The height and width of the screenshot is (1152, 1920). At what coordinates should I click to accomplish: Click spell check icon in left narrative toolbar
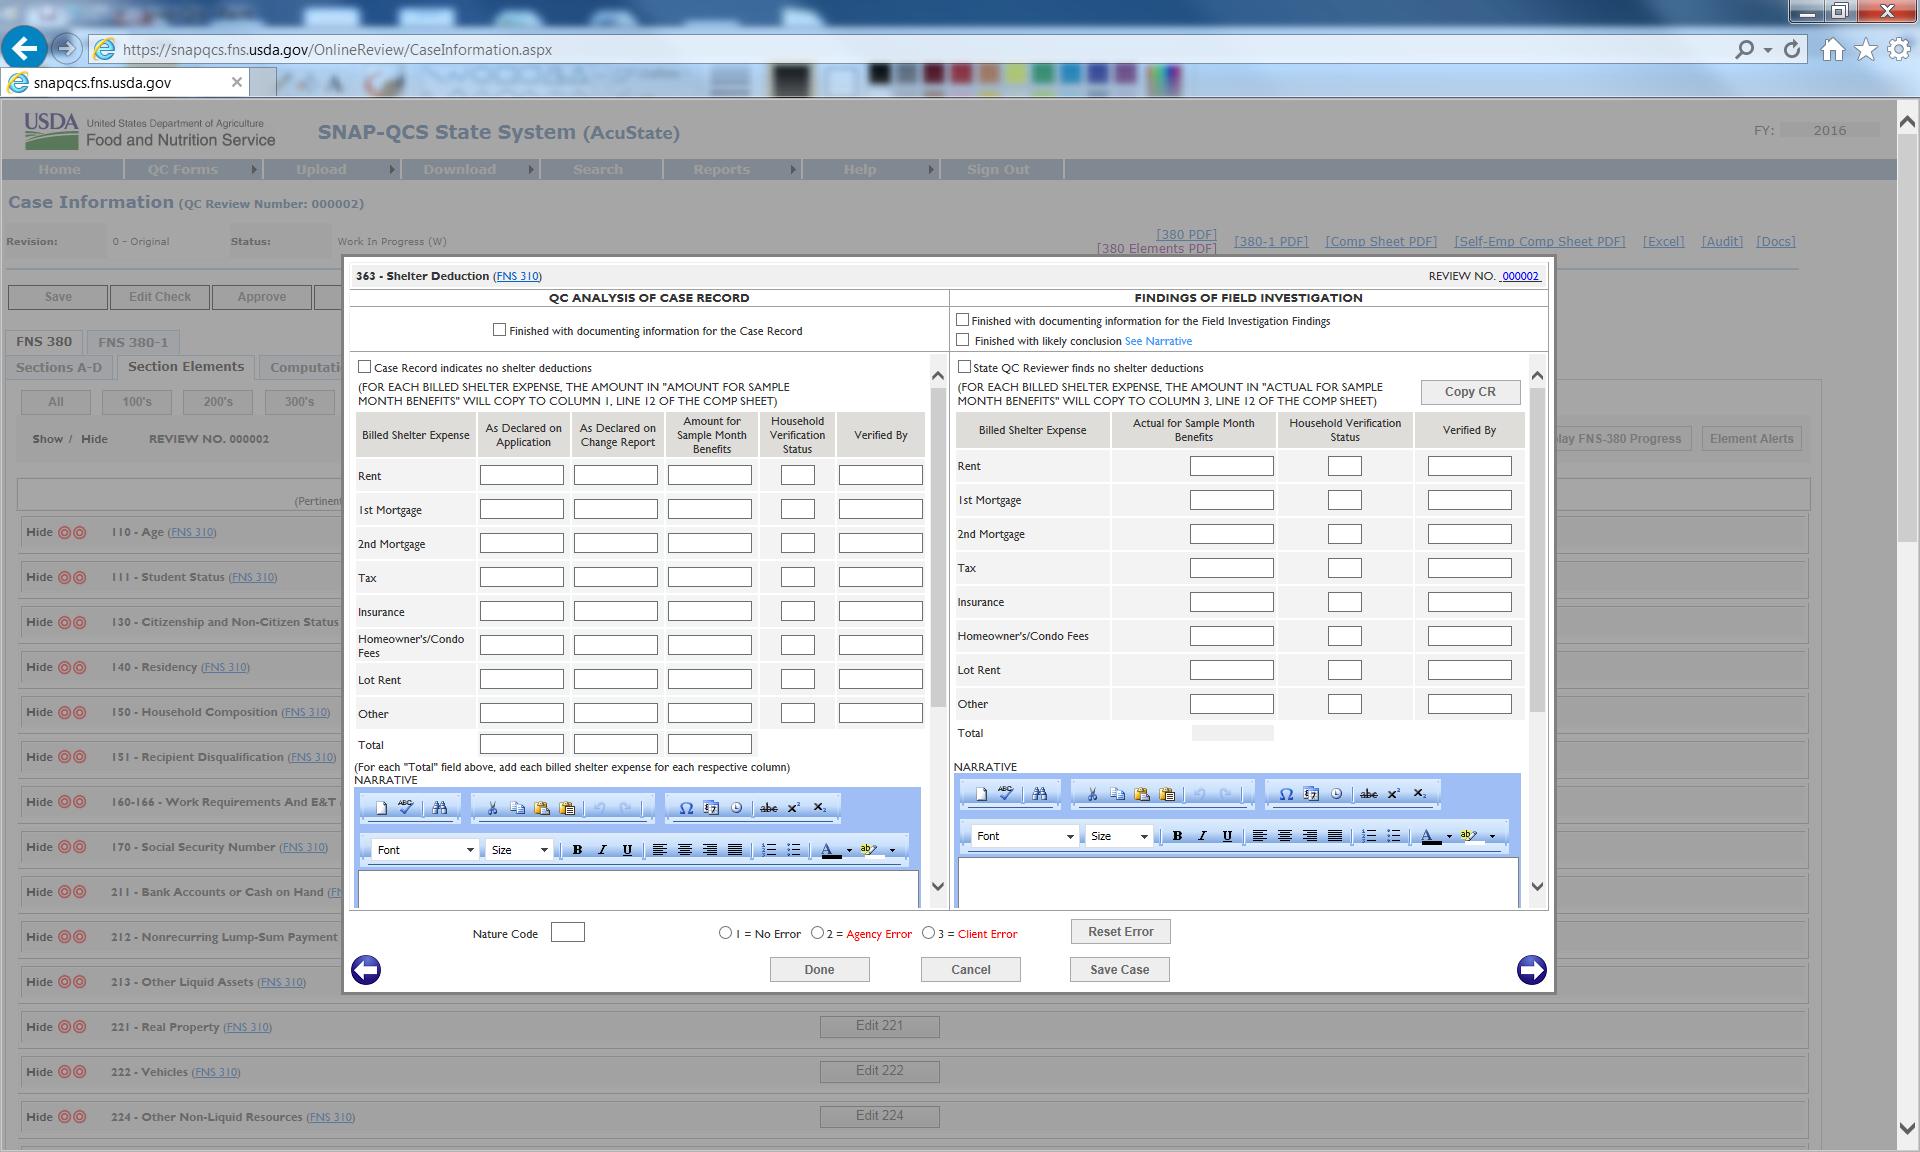(x=405, y=807)
